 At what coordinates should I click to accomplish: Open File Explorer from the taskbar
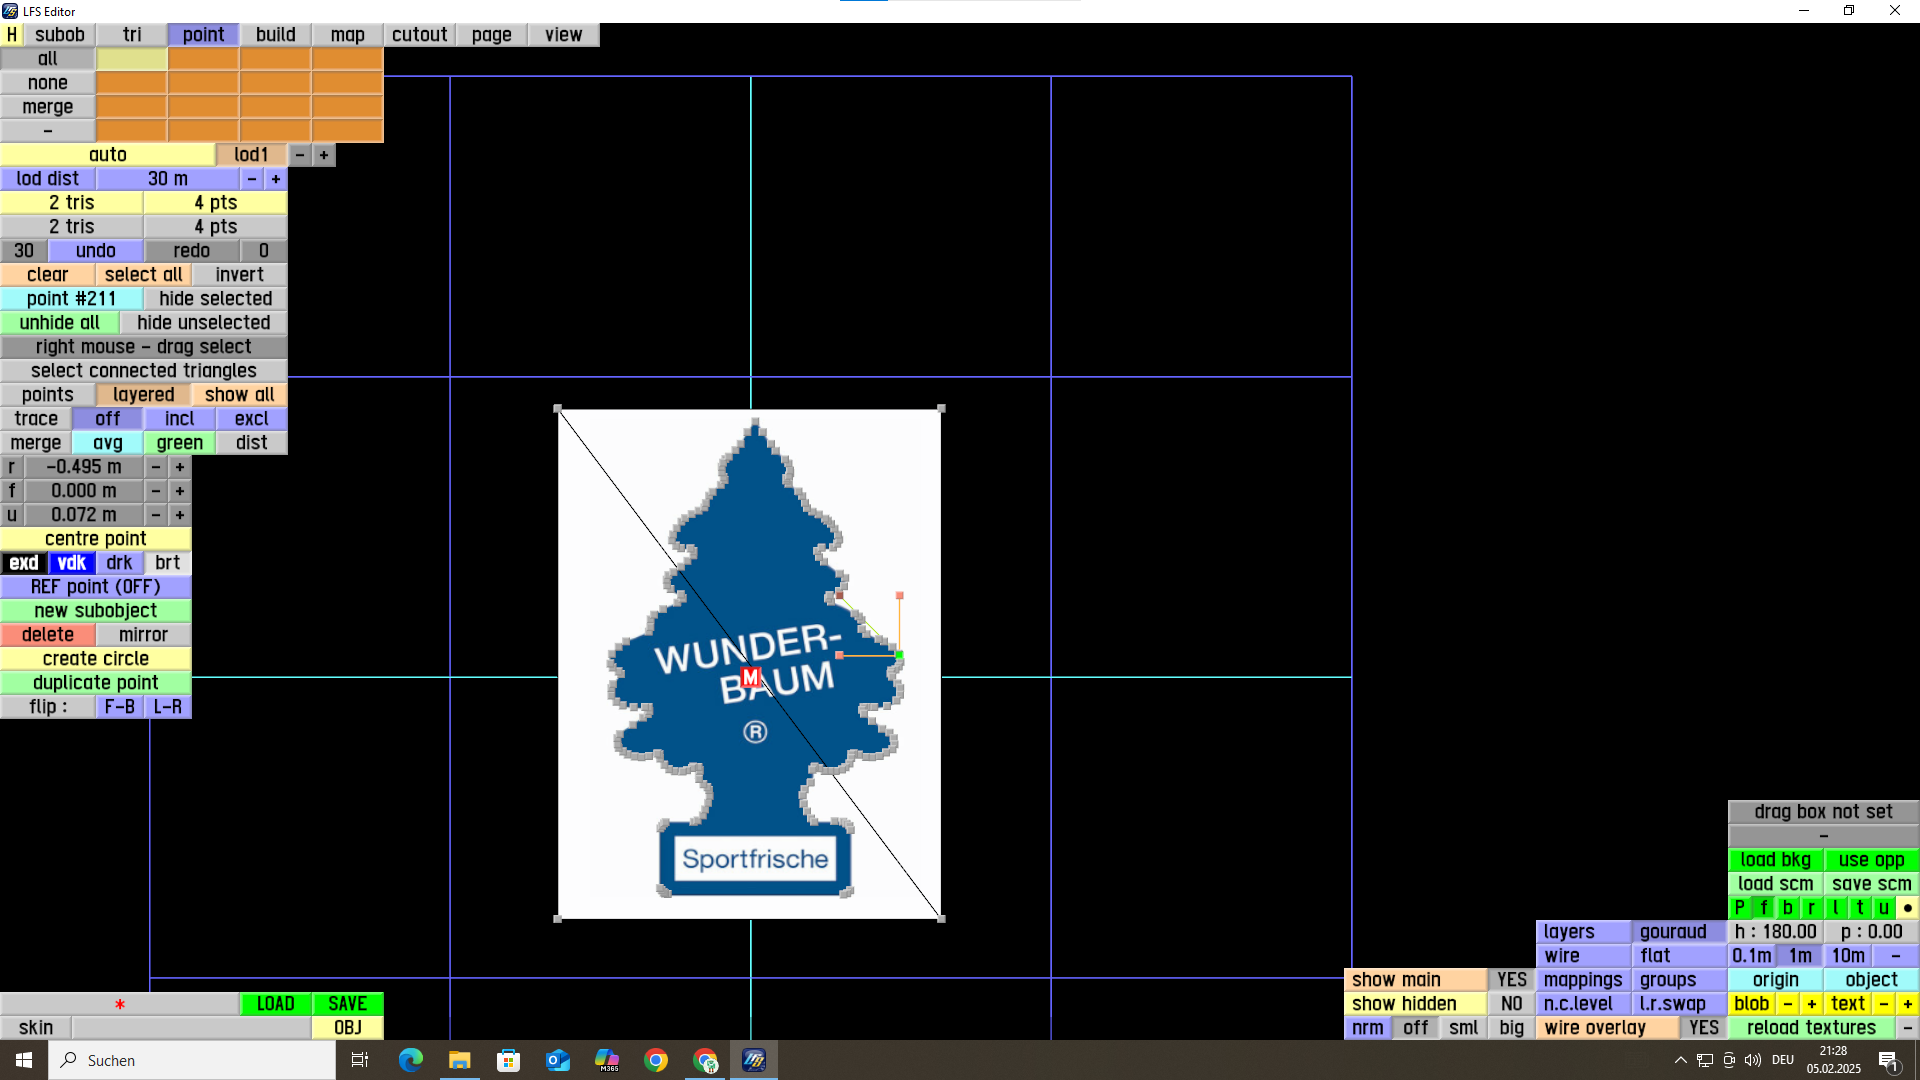(459, 1060)
